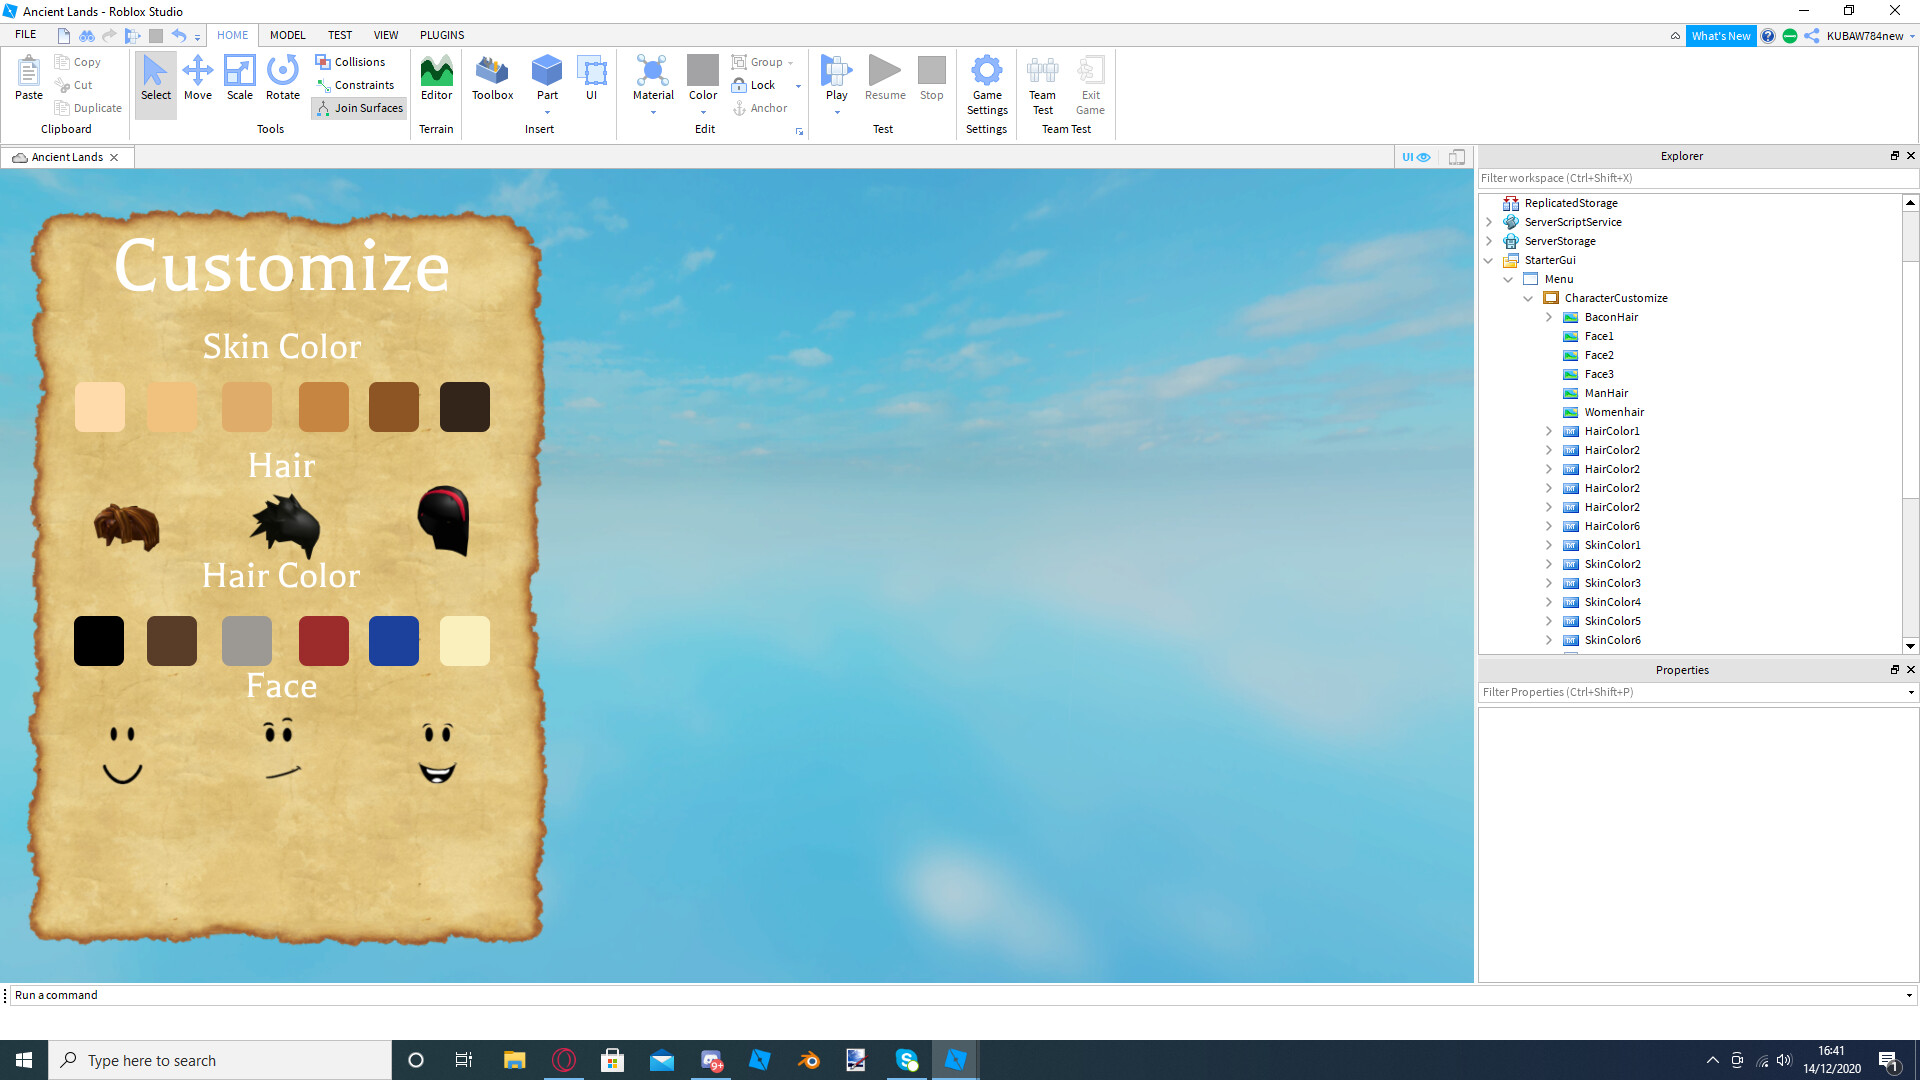Click the Anchor tool
Viewport: 1920px width, 1080px height.
760,108
